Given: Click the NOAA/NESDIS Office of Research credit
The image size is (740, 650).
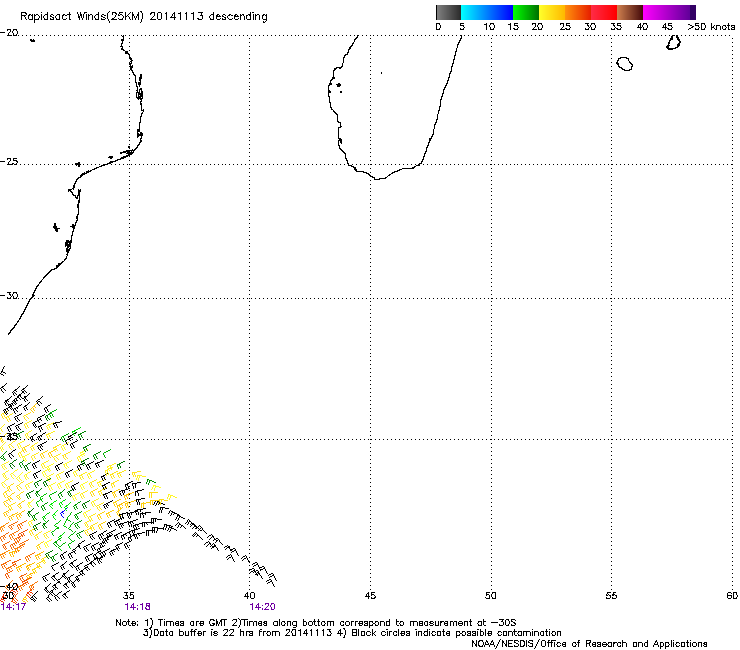Looking at the screenshot, I should point(589,644).
